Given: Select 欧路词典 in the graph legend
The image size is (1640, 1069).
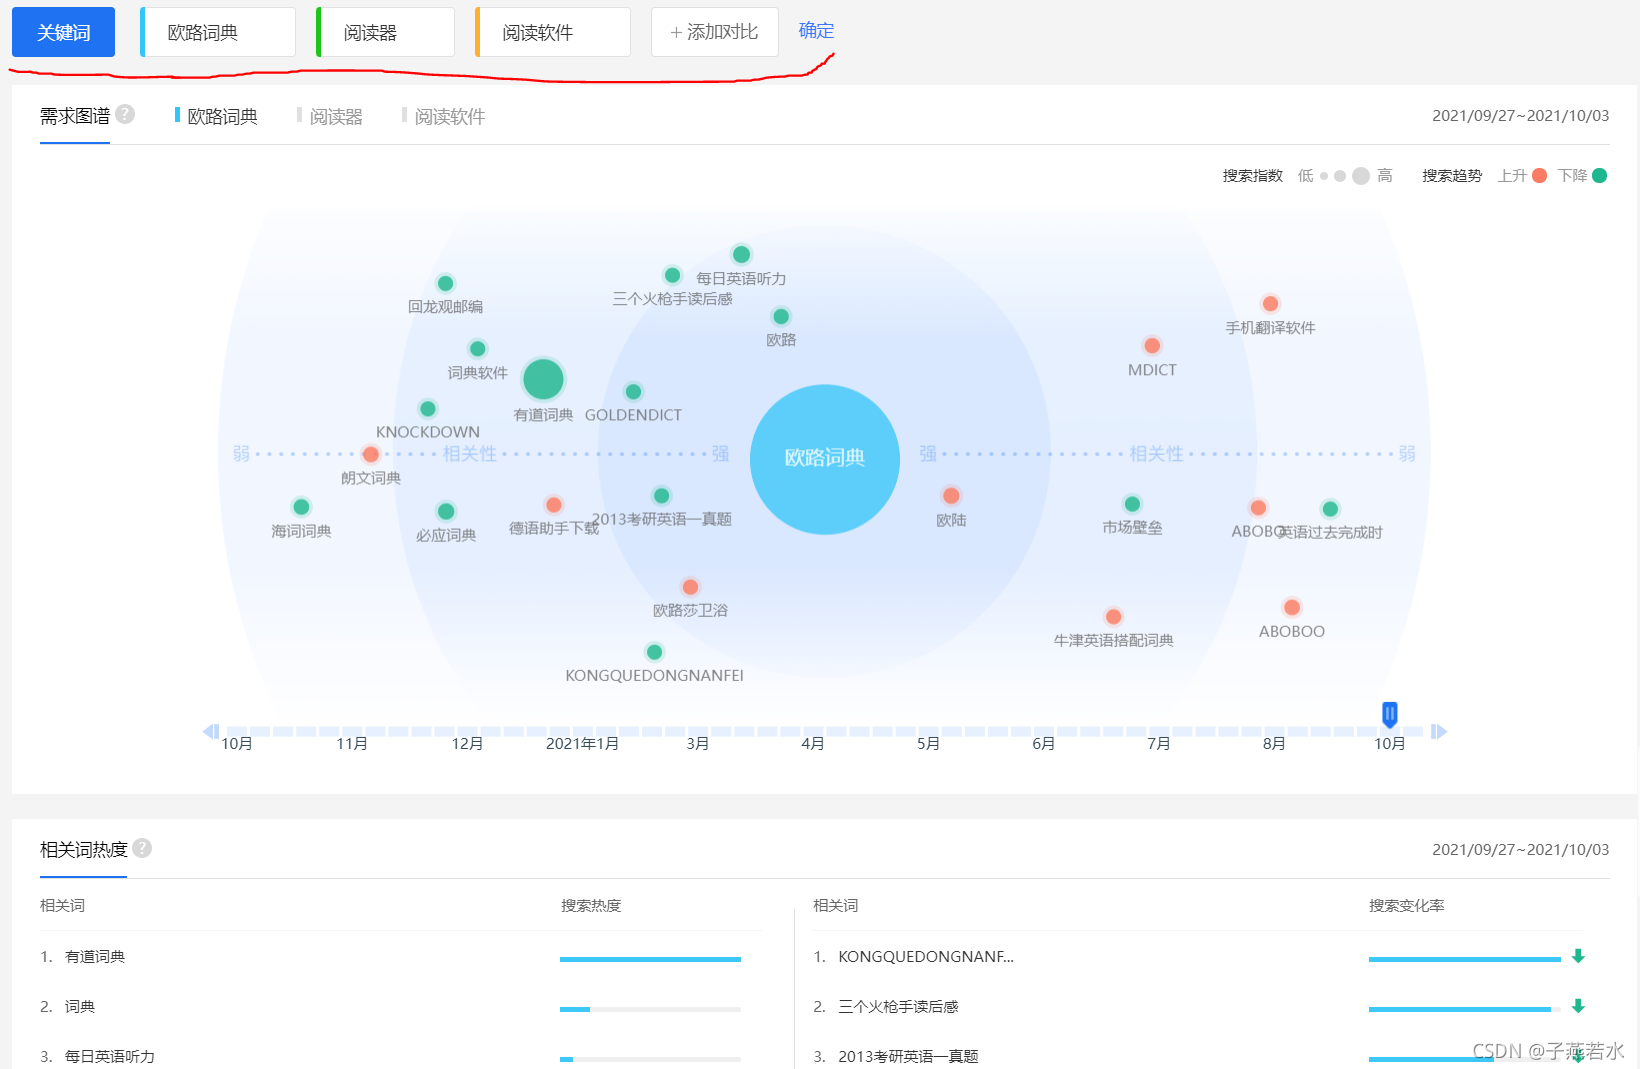Looking at the screenshot, I should coord(221,117).
